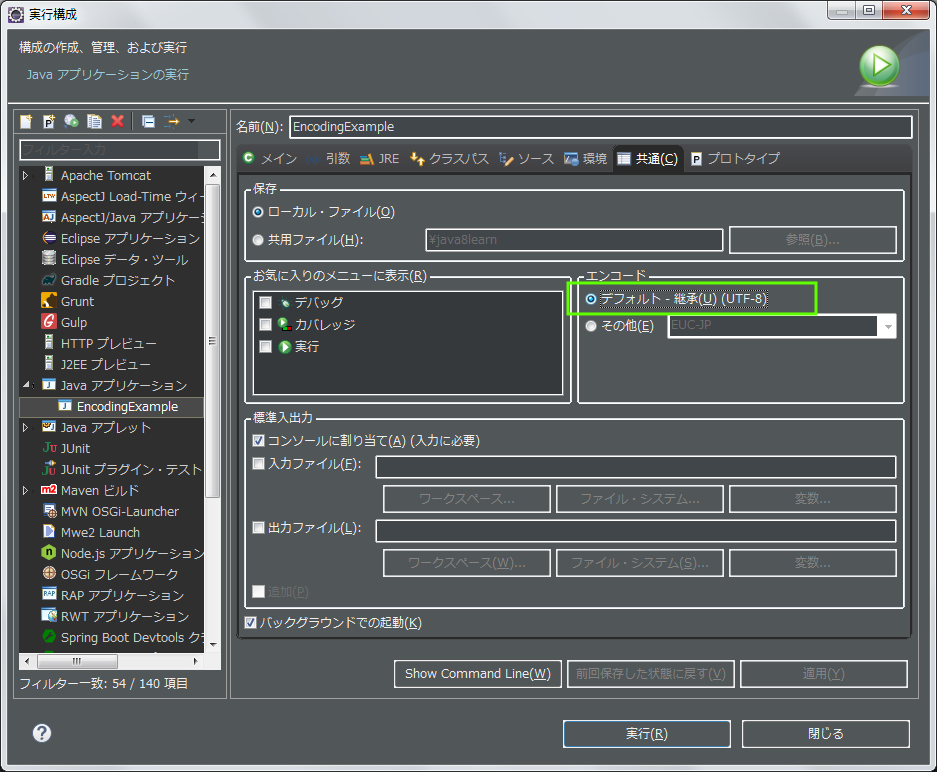Enable the デバッグ favorites checkbox

[x=265, y=302]
